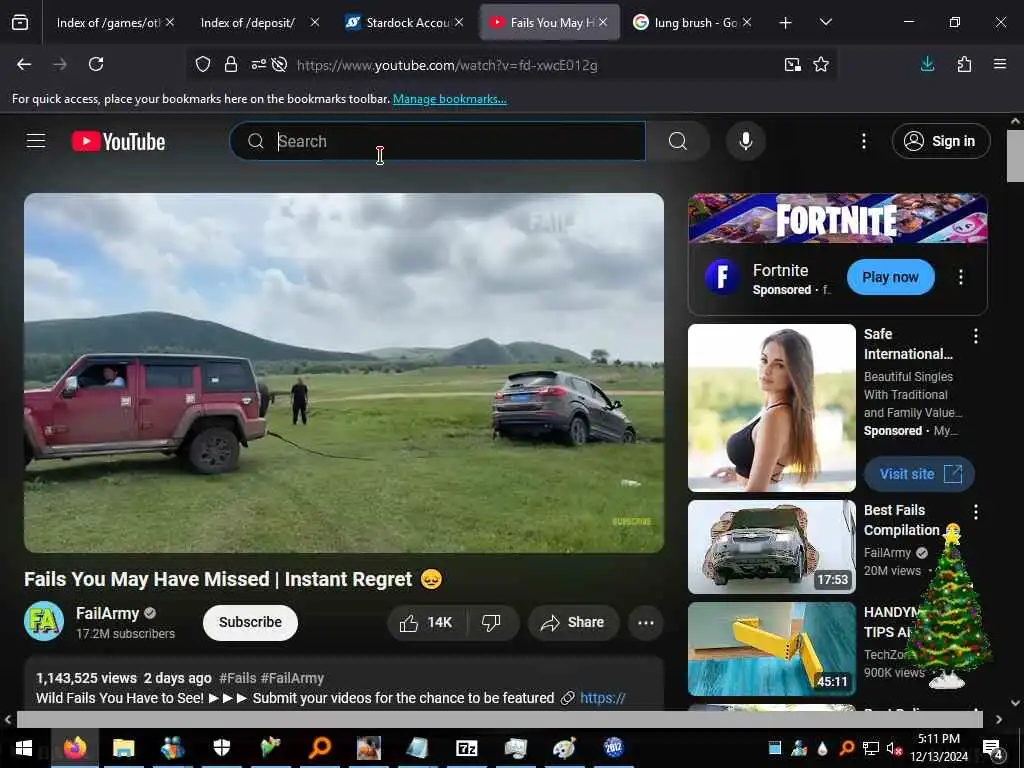Subscribe to FailArmy channel
1024x768 pixels.
pos(250,623)
